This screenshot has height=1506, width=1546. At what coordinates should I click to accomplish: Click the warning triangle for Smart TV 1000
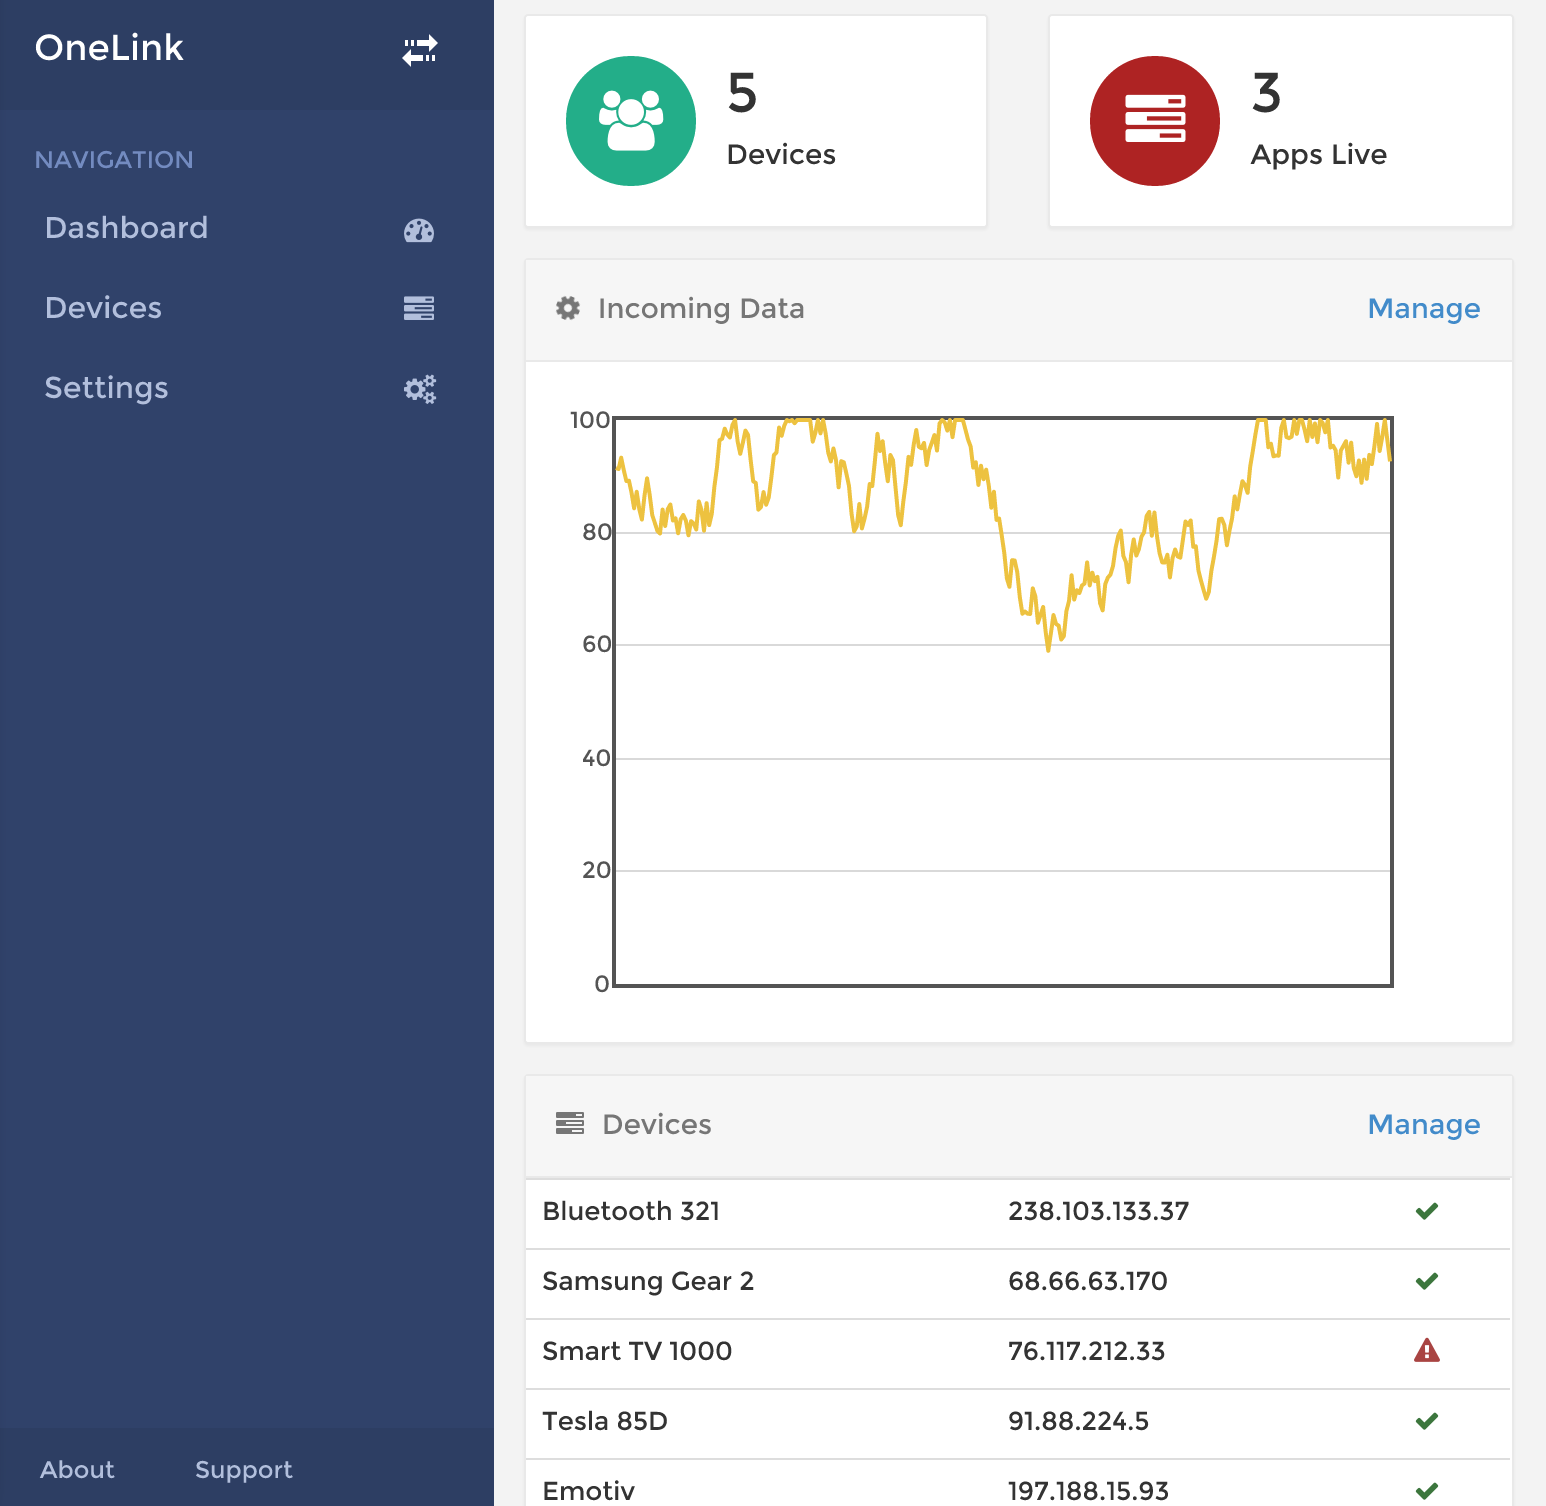point(1427,1351)
